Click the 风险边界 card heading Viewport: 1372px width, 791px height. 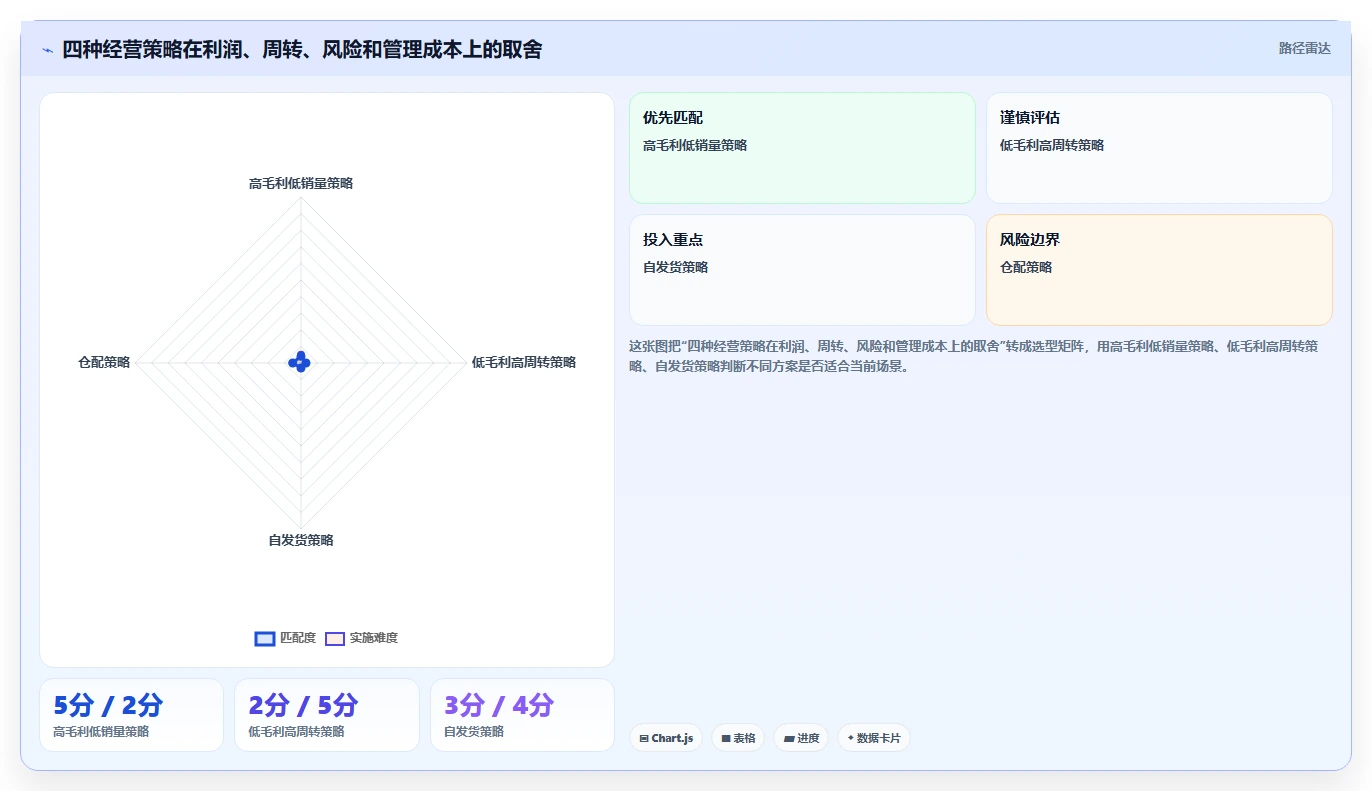coord(1030,240)
